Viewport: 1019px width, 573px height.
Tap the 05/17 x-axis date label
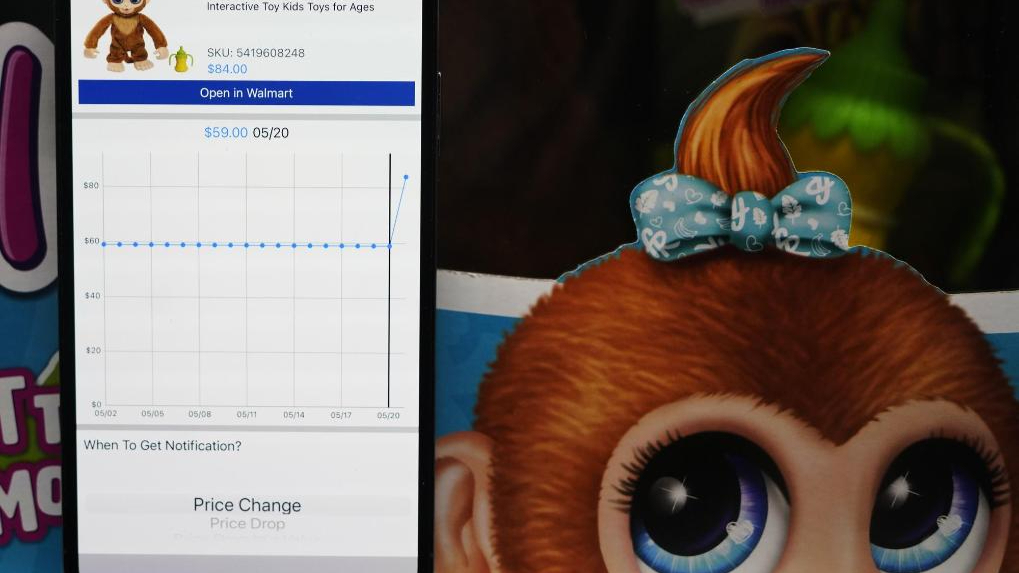[x=341, y=415]
